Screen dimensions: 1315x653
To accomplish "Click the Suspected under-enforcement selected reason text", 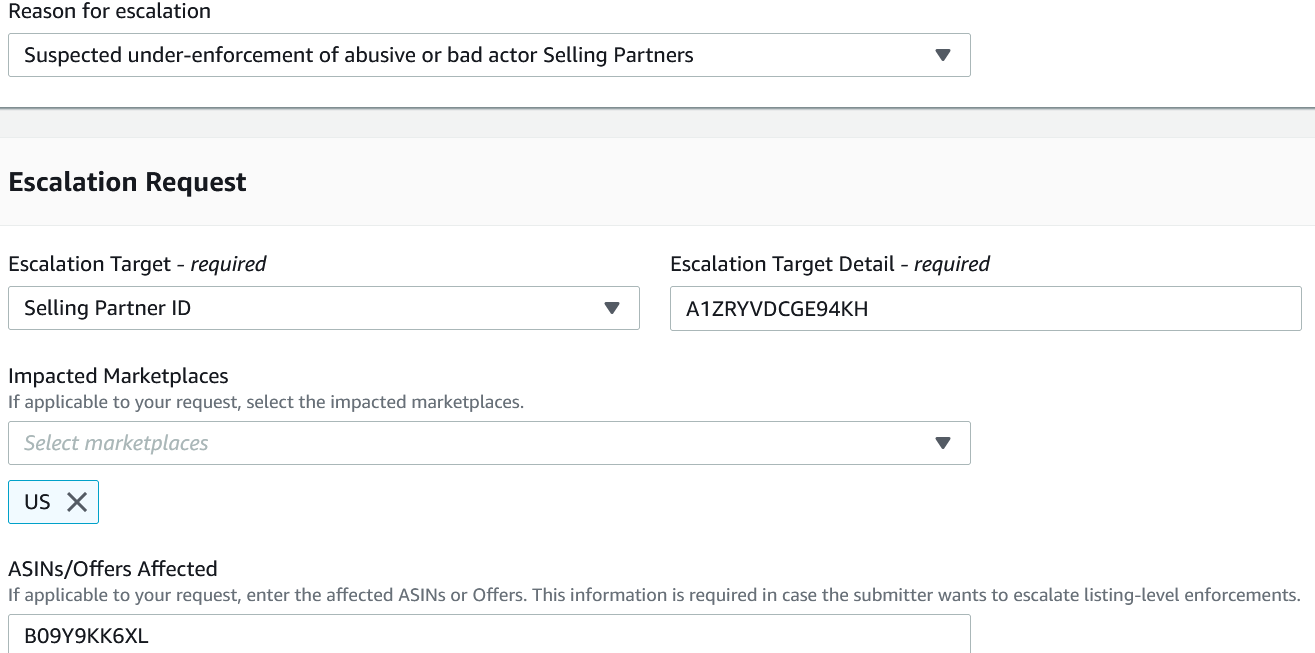I will coord(358,55).
